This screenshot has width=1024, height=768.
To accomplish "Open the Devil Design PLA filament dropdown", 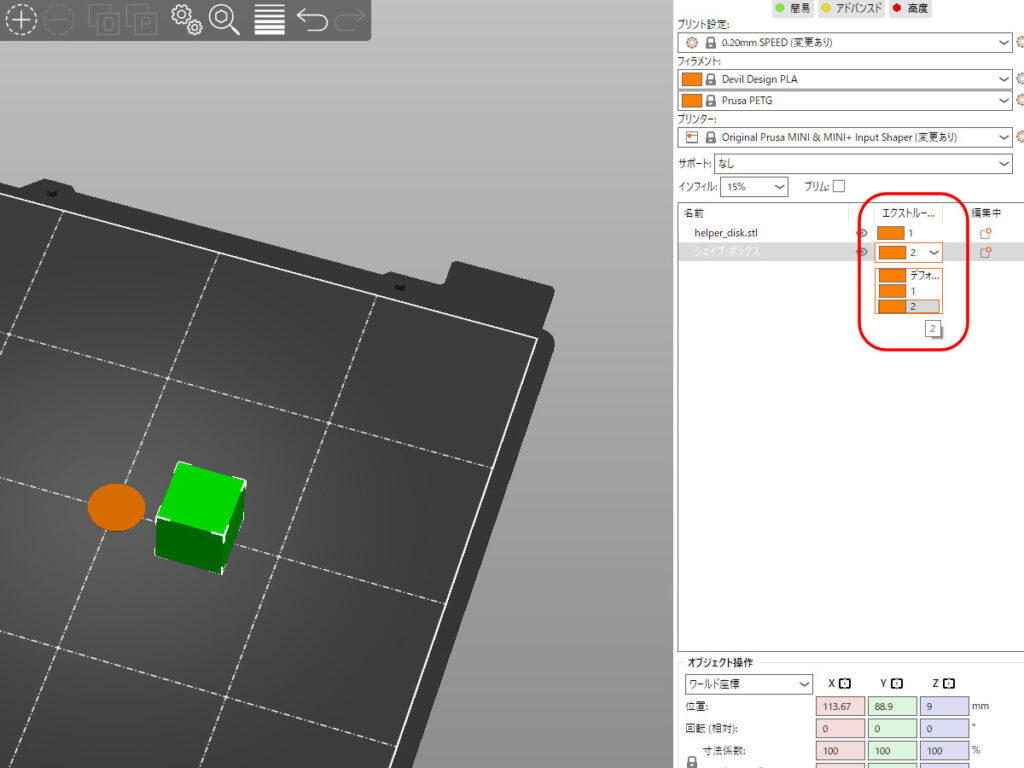I will (845, 79).
